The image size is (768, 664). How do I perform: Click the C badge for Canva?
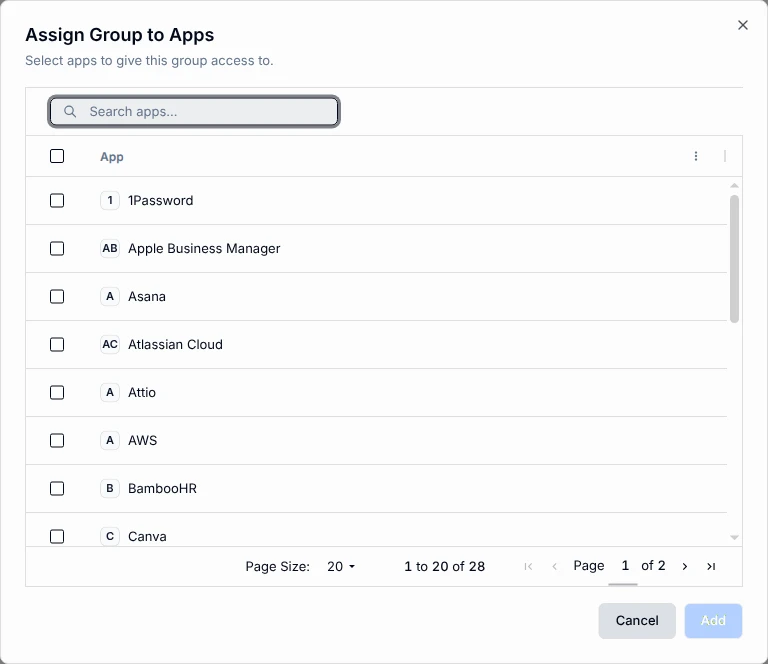(110, 536)
